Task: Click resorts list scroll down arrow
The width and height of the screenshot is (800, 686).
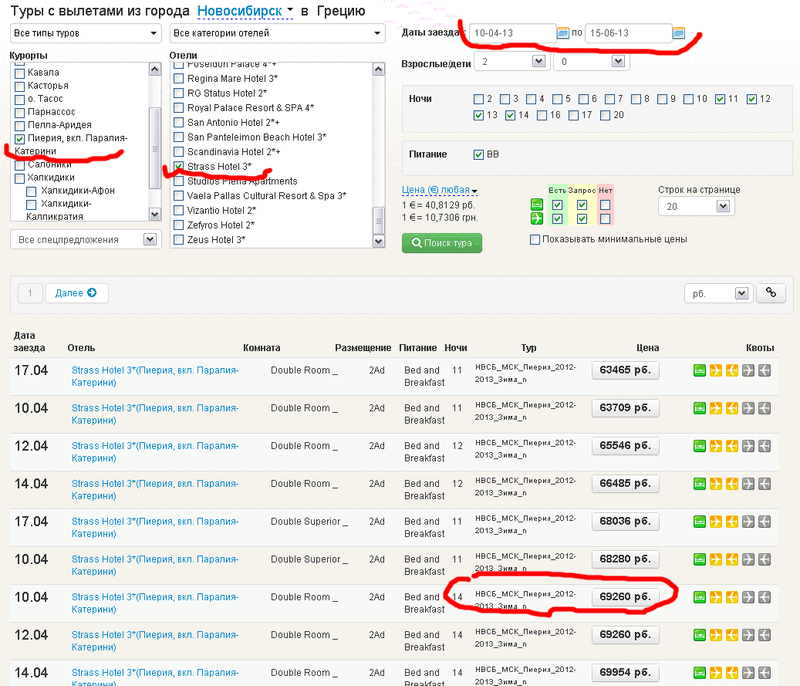Action: 155,214
